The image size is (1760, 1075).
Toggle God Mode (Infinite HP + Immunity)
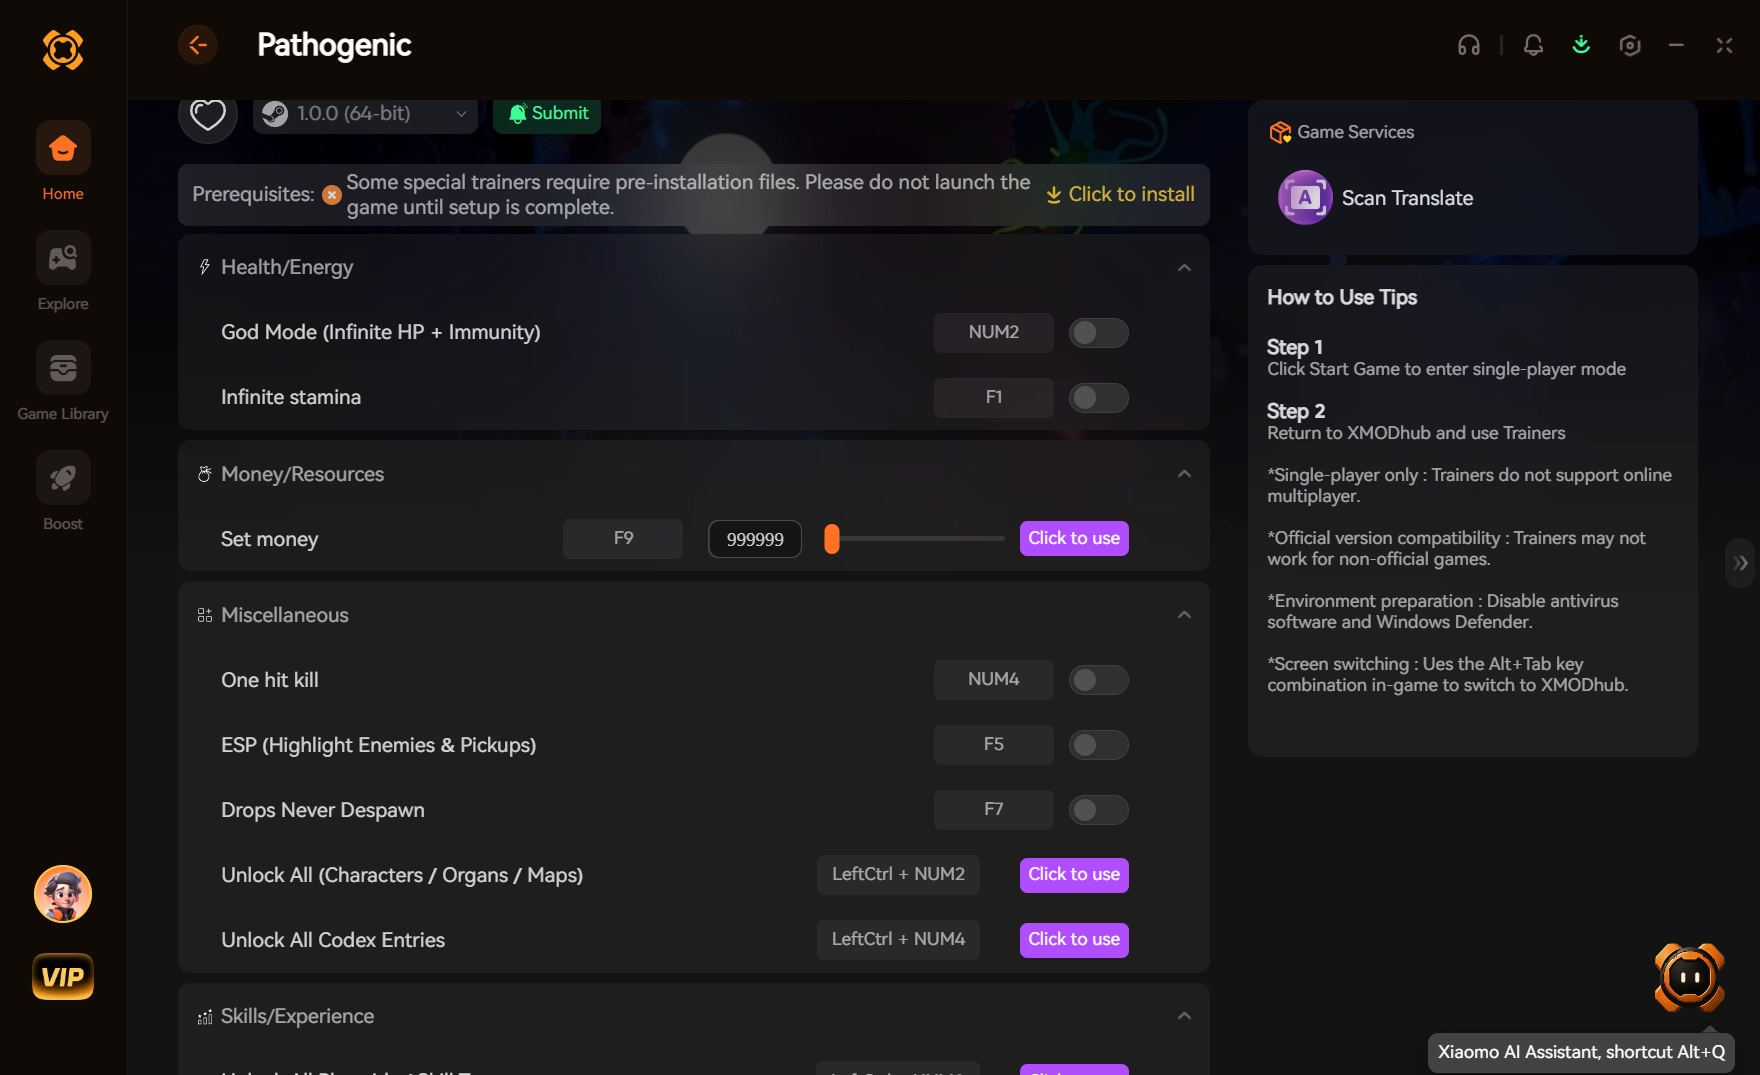[1098, 333]
